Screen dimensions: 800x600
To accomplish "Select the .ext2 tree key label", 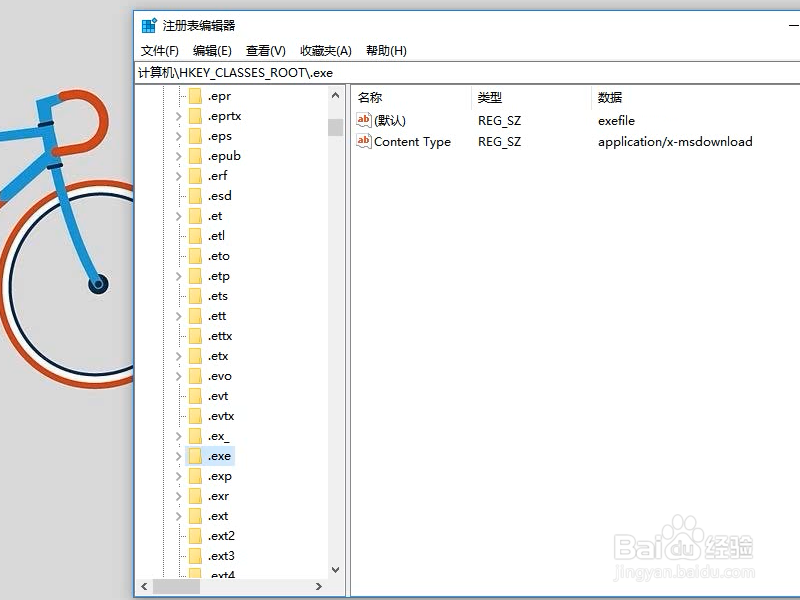I will pyautogui.click(x=221, y=536).
